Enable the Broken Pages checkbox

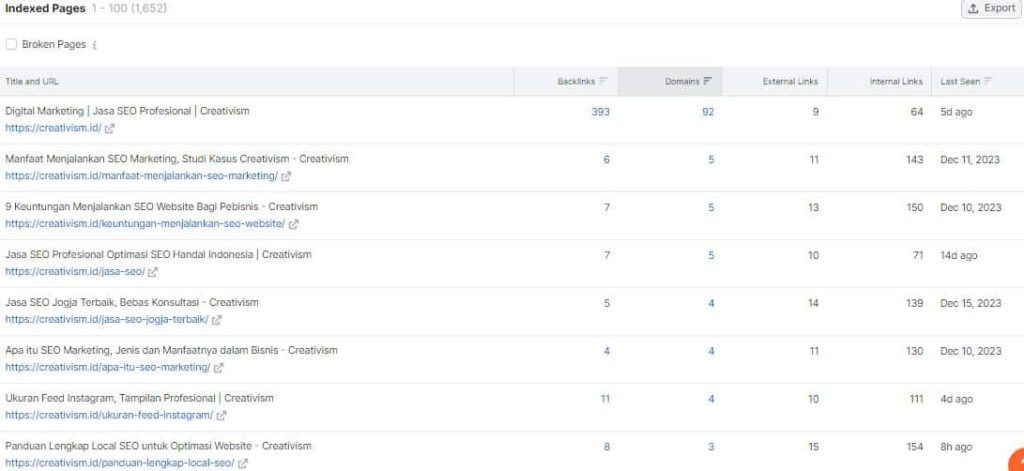click(11, 44)
